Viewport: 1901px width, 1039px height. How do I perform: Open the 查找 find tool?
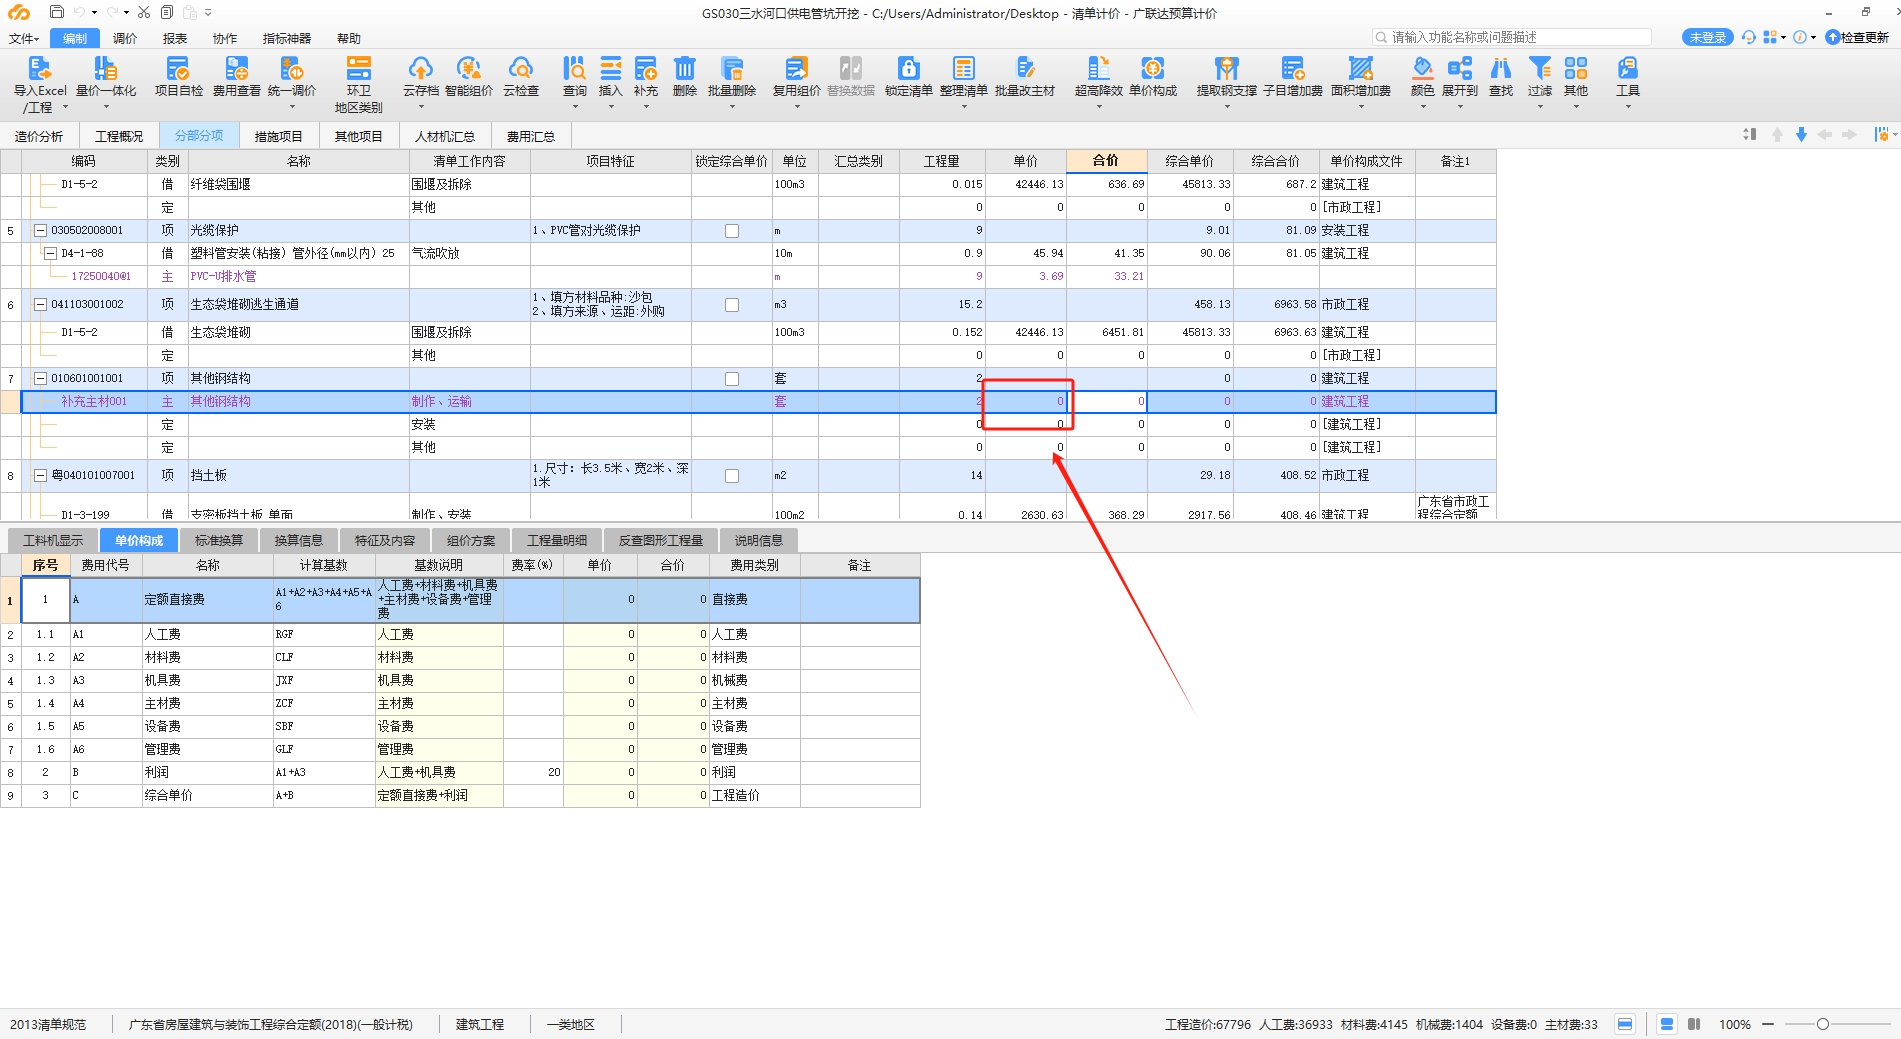pyautogui.click(x=1500, y=77)
